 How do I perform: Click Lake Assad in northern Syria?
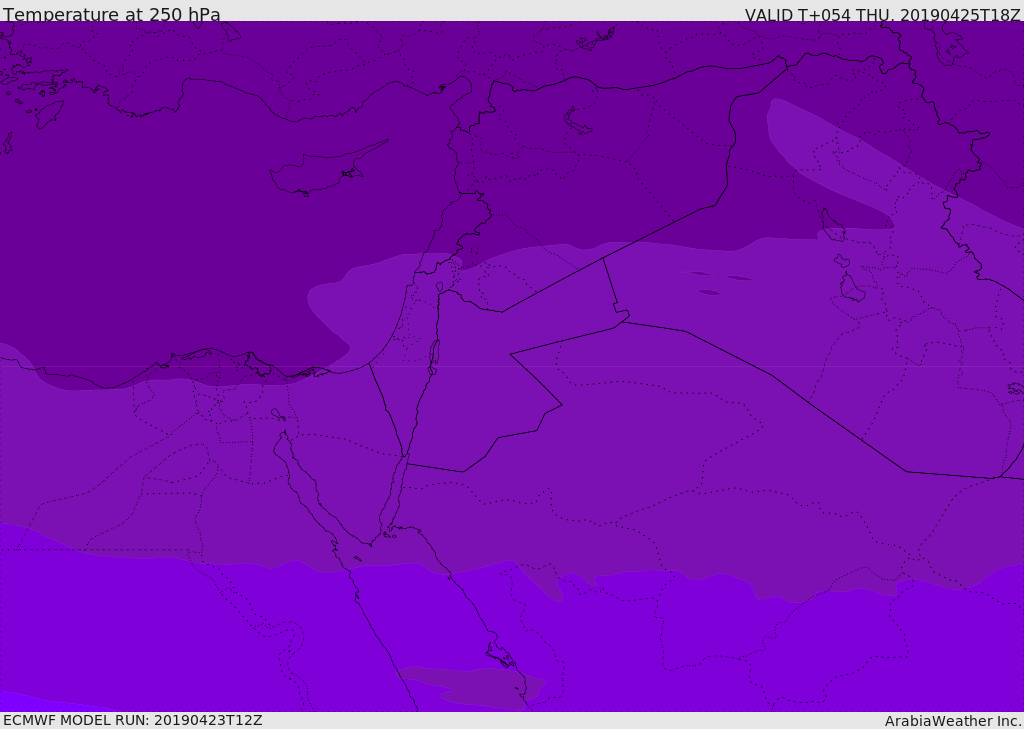pyautogui.click(x=576, y=122)
